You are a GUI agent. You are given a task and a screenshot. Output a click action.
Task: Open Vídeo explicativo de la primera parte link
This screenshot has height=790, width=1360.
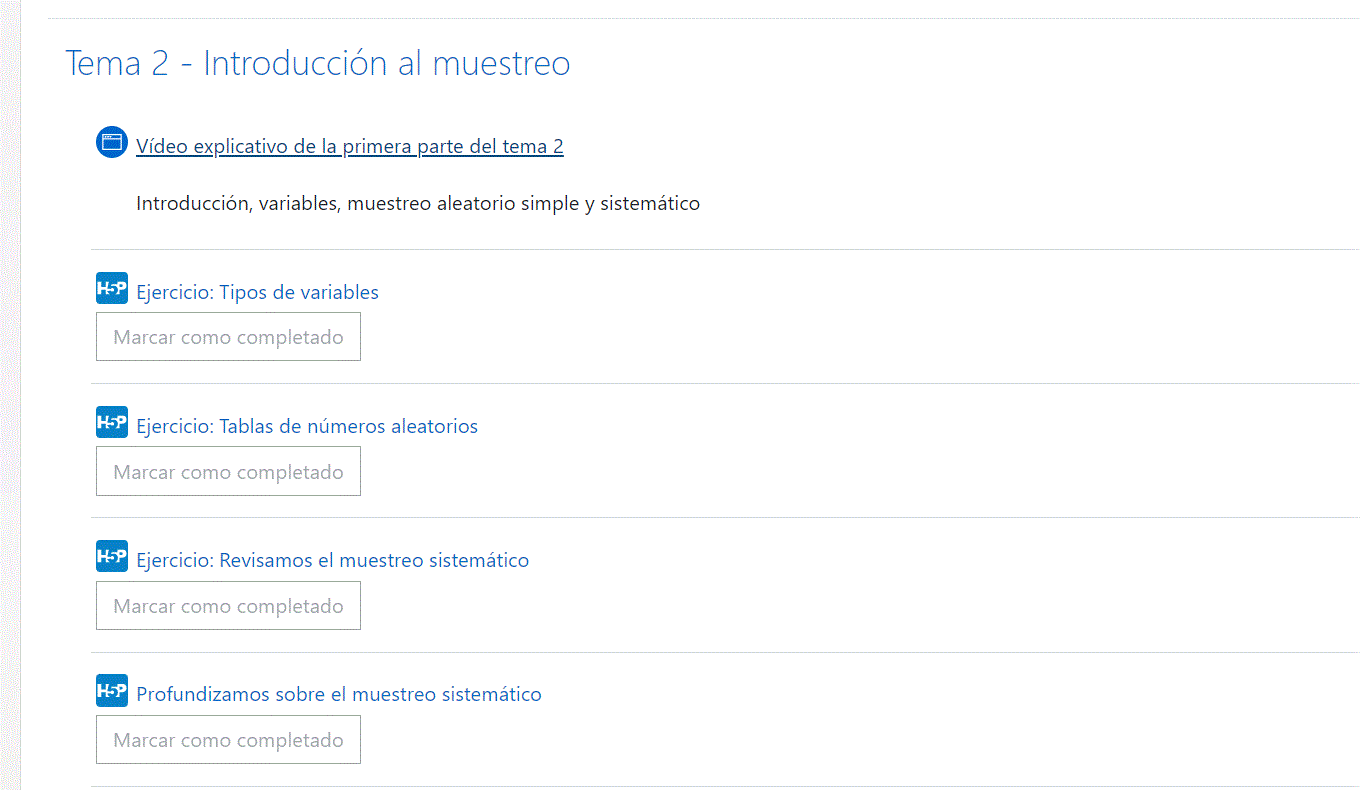[350, 147]
